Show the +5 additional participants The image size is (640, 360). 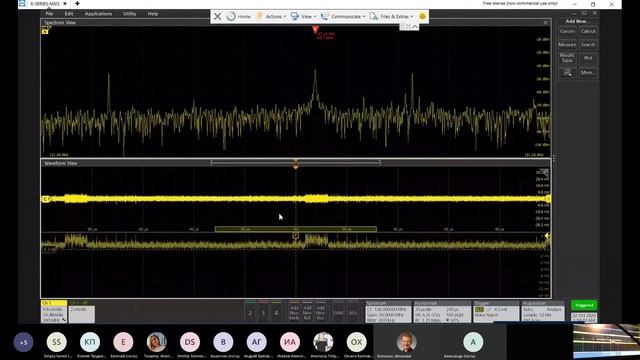click(x=23, y=342)
